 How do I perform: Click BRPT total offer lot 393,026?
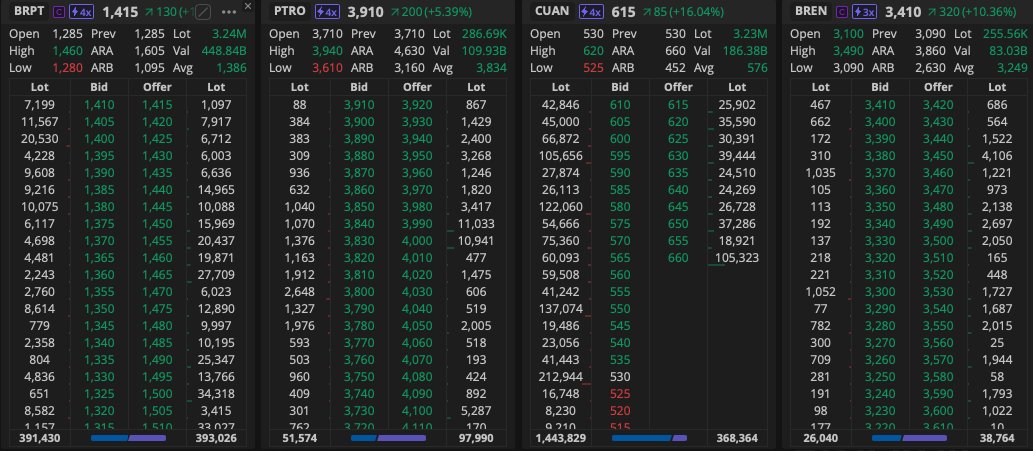(x=216, y=438)
